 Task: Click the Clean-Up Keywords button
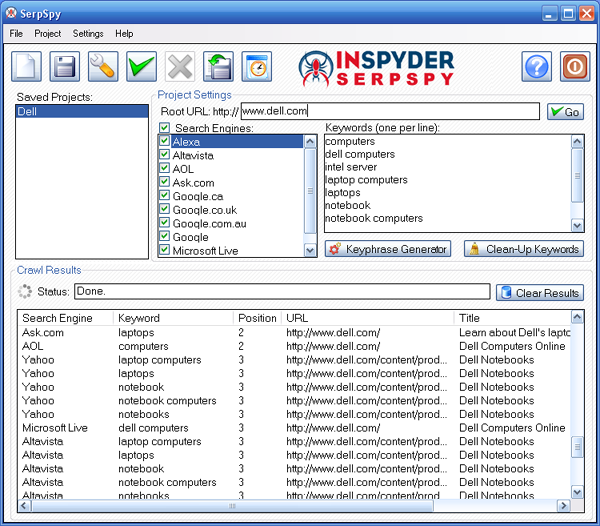coord(524,249)
